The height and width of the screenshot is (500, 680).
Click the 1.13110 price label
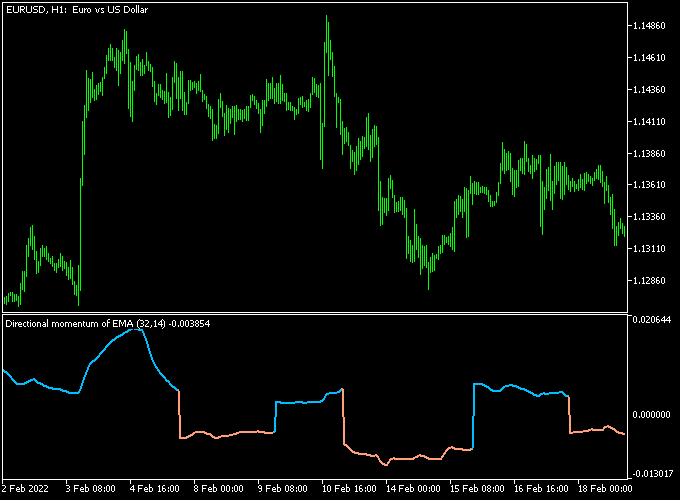click(649, 249)
